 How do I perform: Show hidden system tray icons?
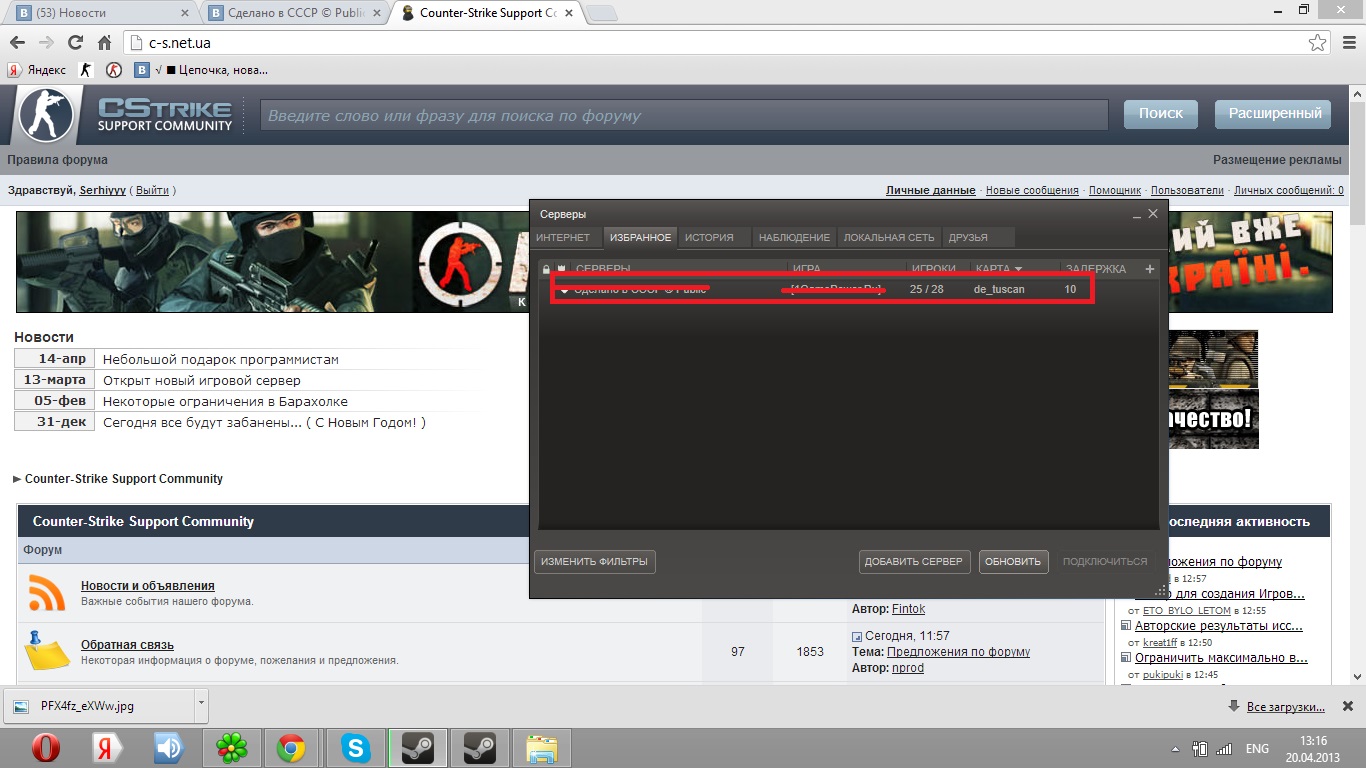click(1176, 748)
